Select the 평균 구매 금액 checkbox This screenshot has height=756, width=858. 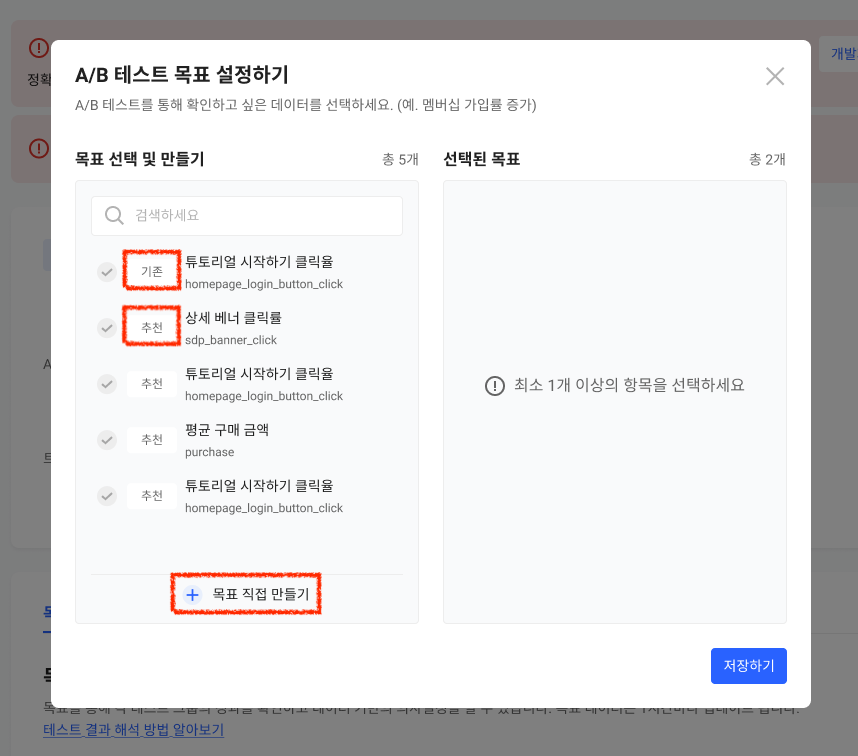click(x=107, y=440)
